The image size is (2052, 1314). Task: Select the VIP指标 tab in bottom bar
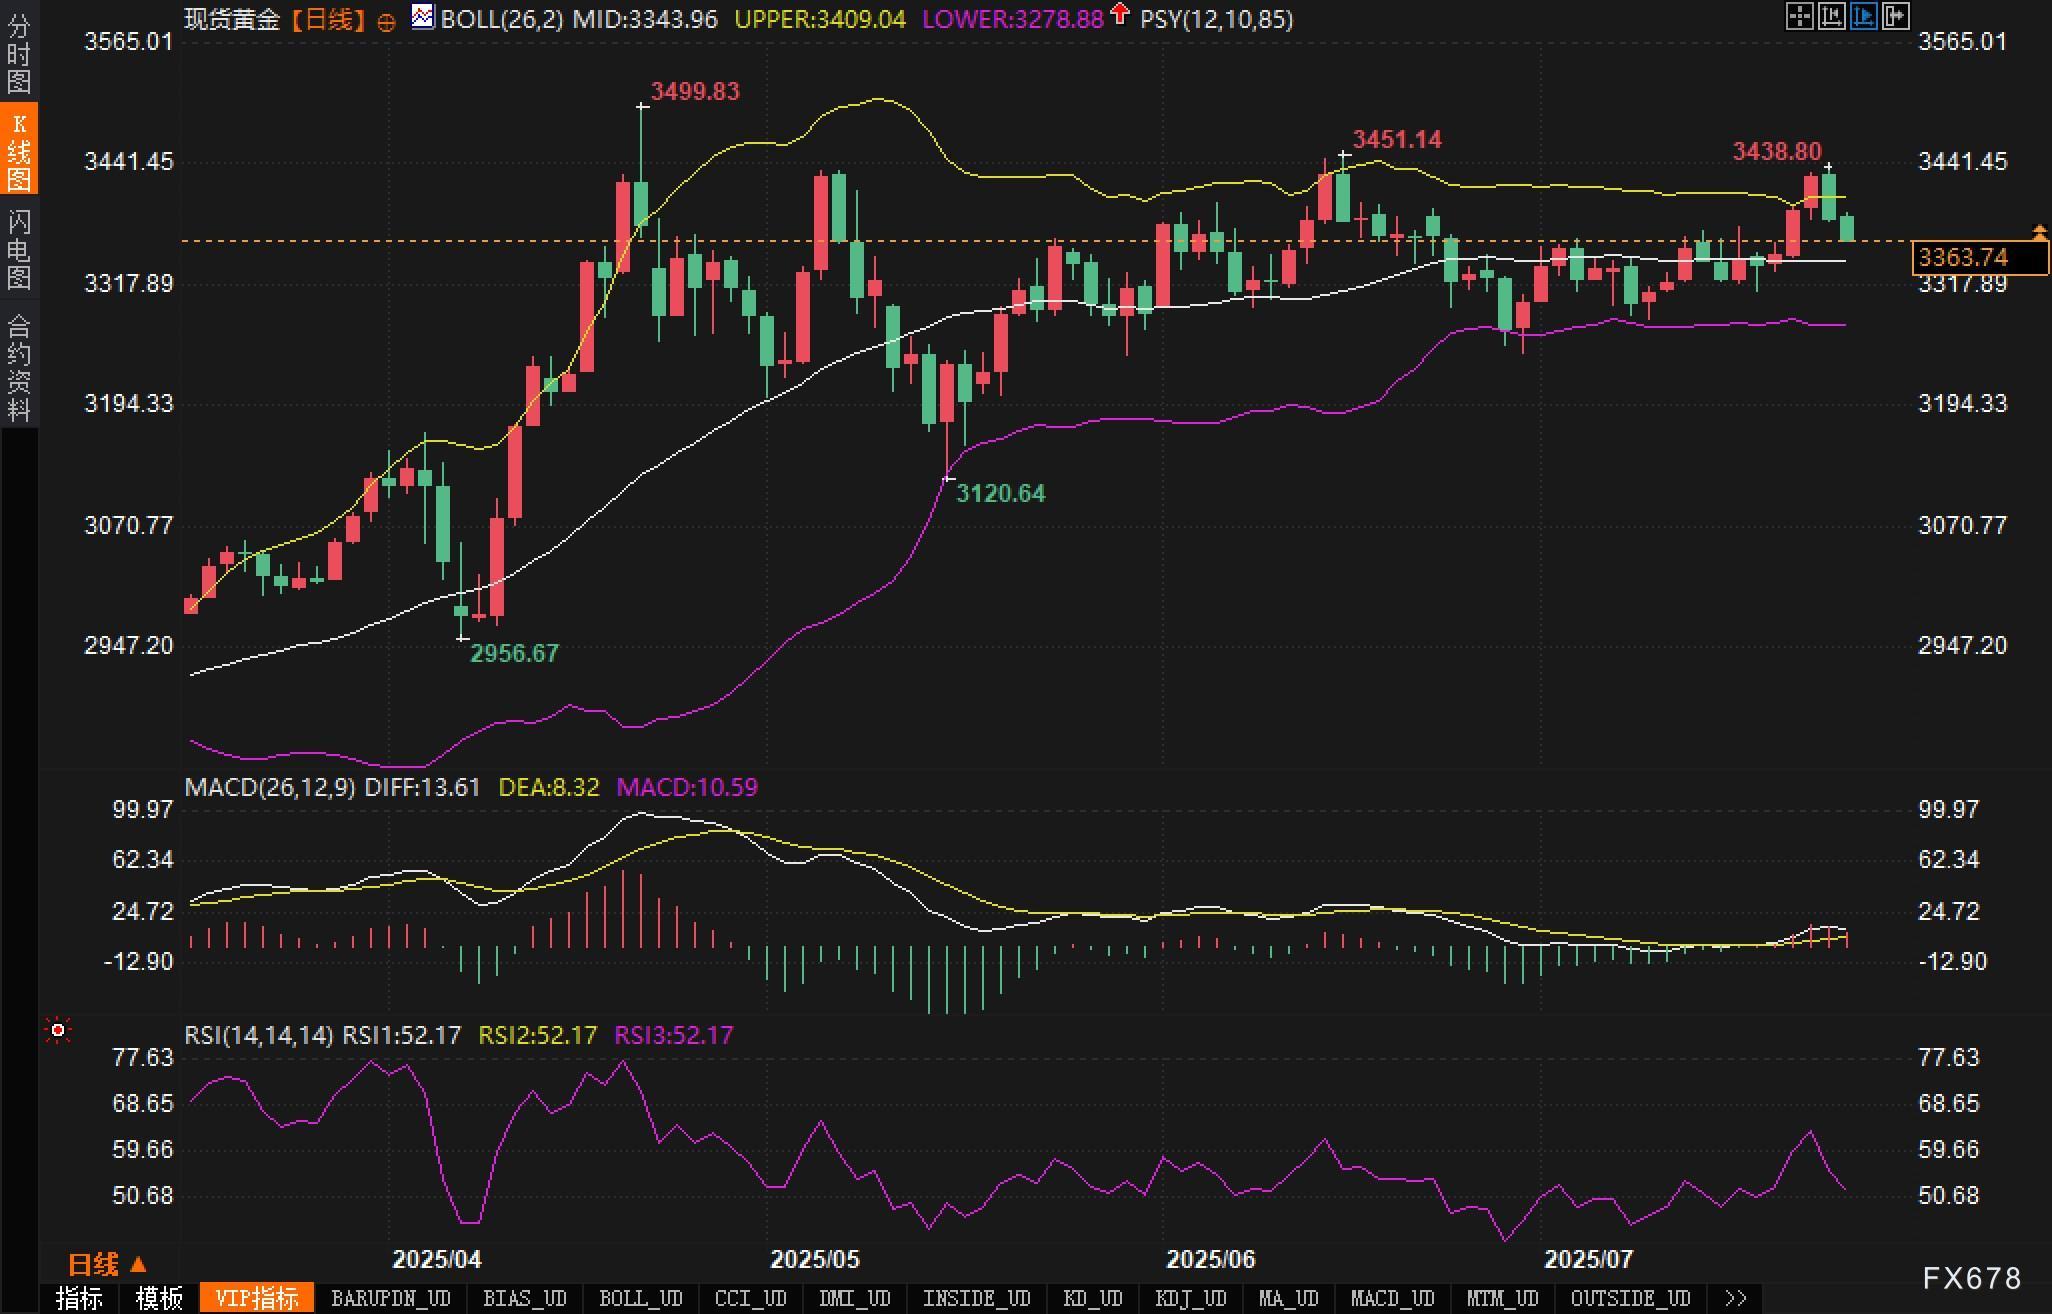click(x=257, y=1298)
